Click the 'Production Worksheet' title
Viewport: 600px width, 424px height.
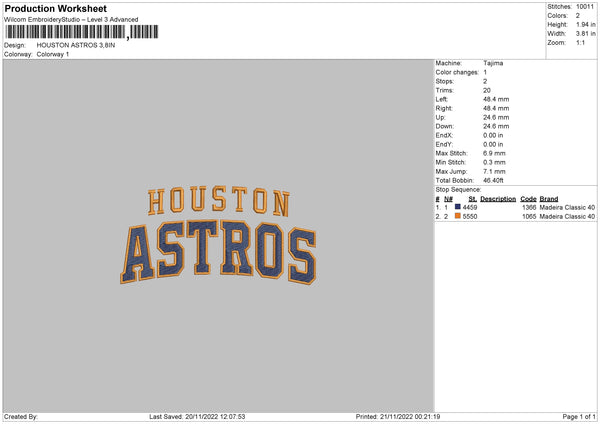click(55, 8)
